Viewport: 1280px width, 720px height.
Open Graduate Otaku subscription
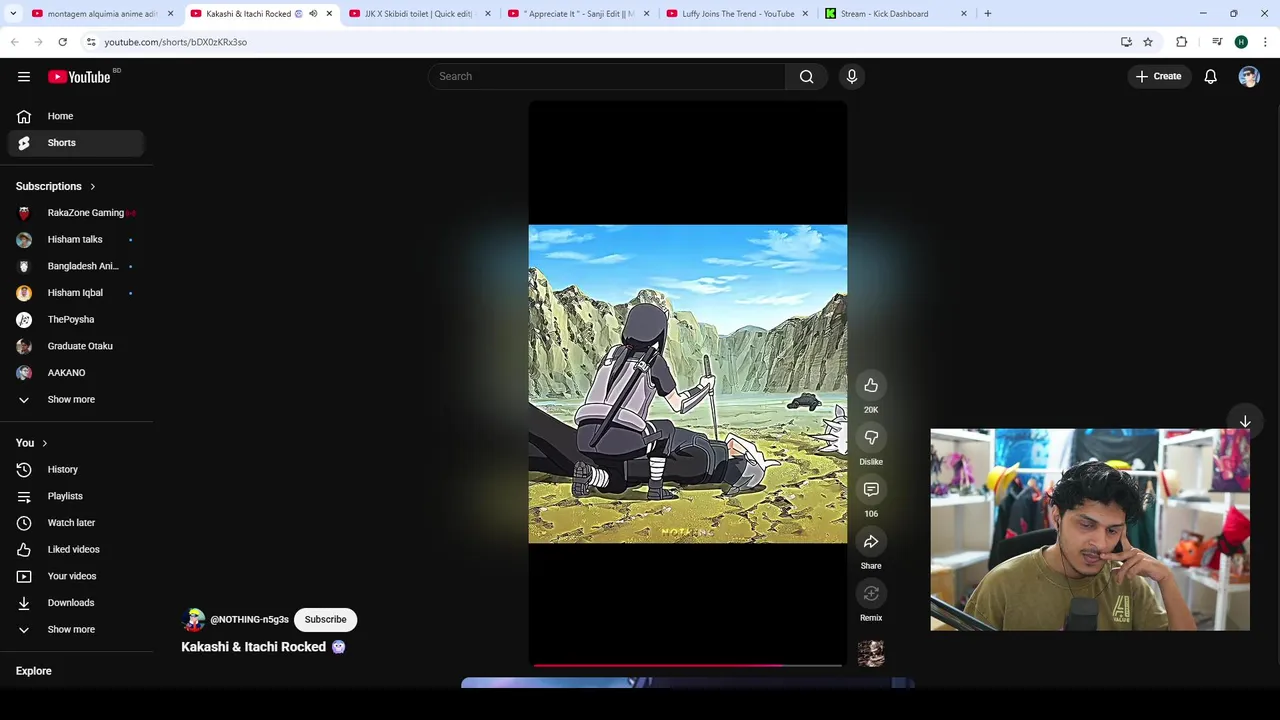coord(76,346)
